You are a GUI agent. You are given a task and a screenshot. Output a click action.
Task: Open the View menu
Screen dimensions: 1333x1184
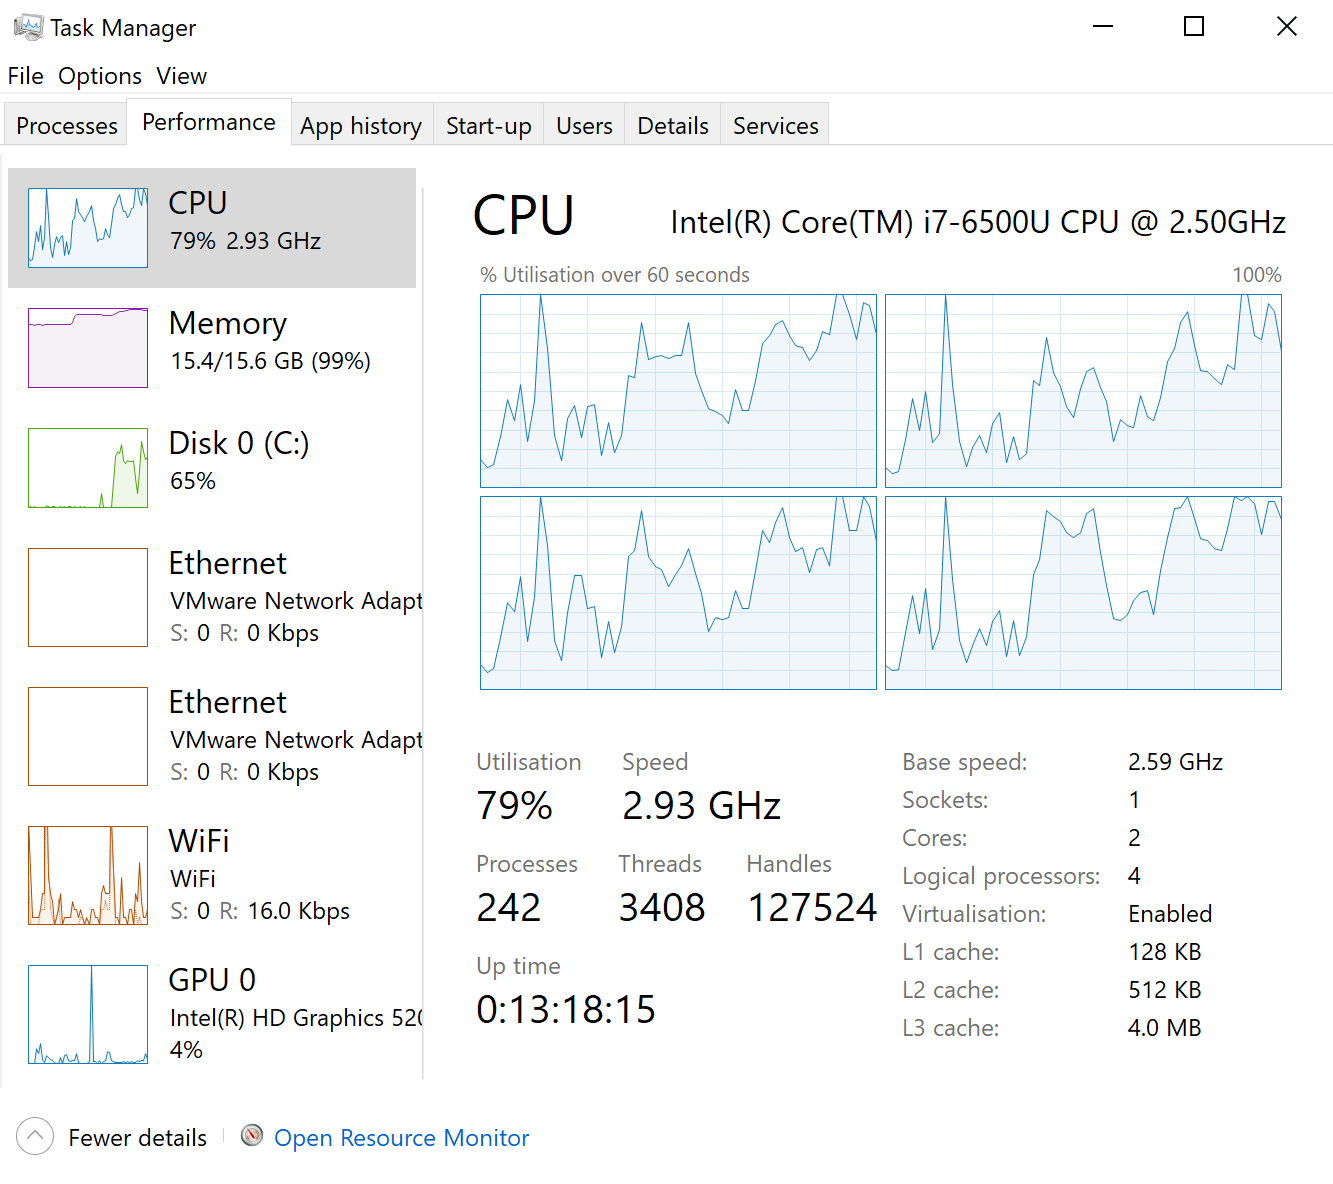[181, 76]
